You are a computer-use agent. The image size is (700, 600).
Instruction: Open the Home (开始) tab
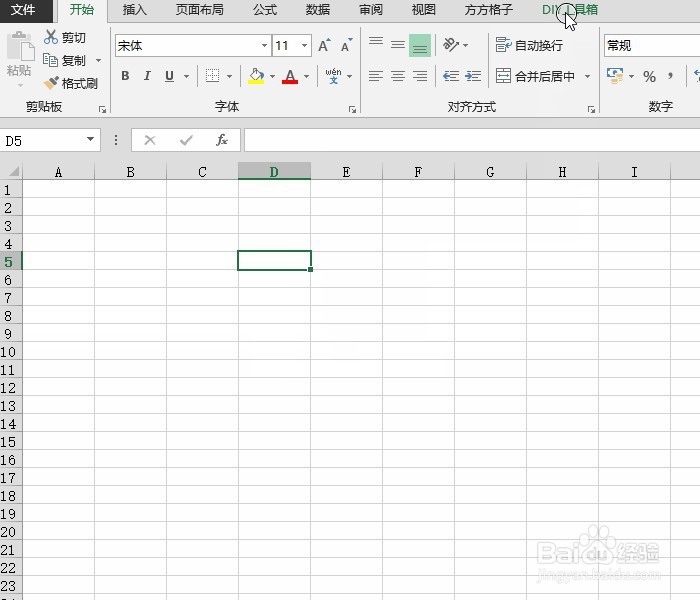click(82, 10)
